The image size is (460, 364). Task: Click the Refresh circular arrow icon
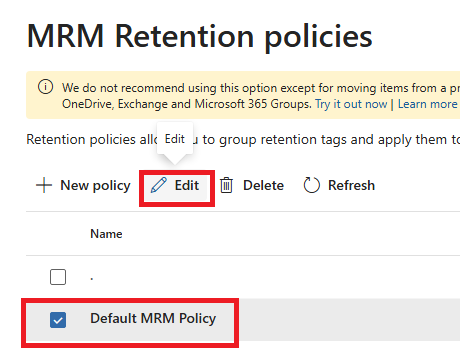tap(312, 185)
